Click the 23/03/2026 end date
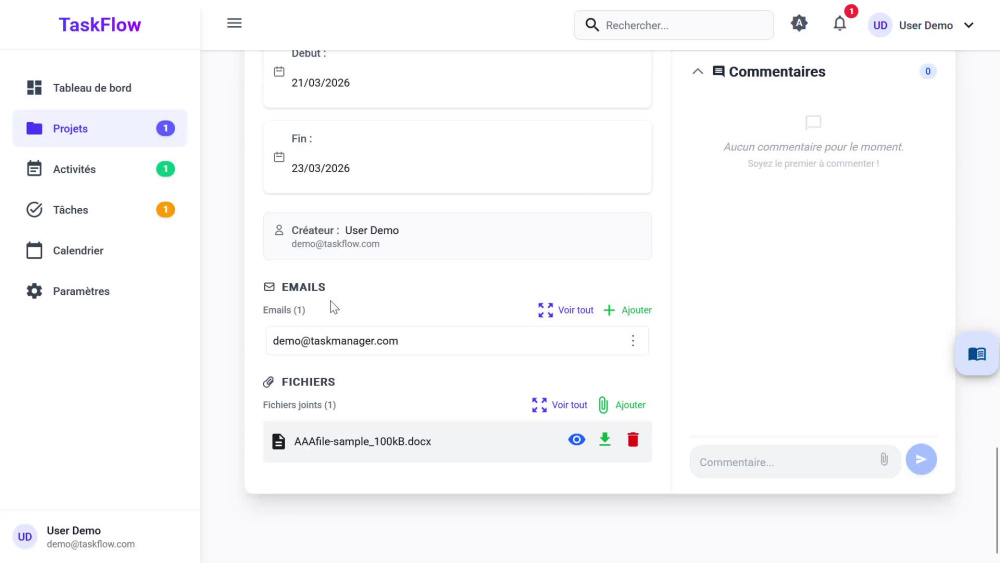 point(321,168)
